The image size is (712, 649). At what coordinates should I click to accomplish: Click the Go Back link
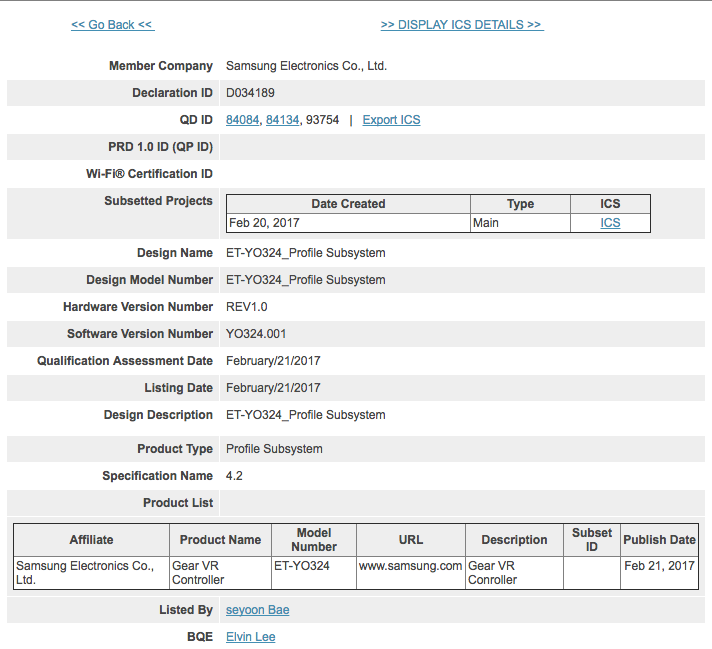pos(112,25)
